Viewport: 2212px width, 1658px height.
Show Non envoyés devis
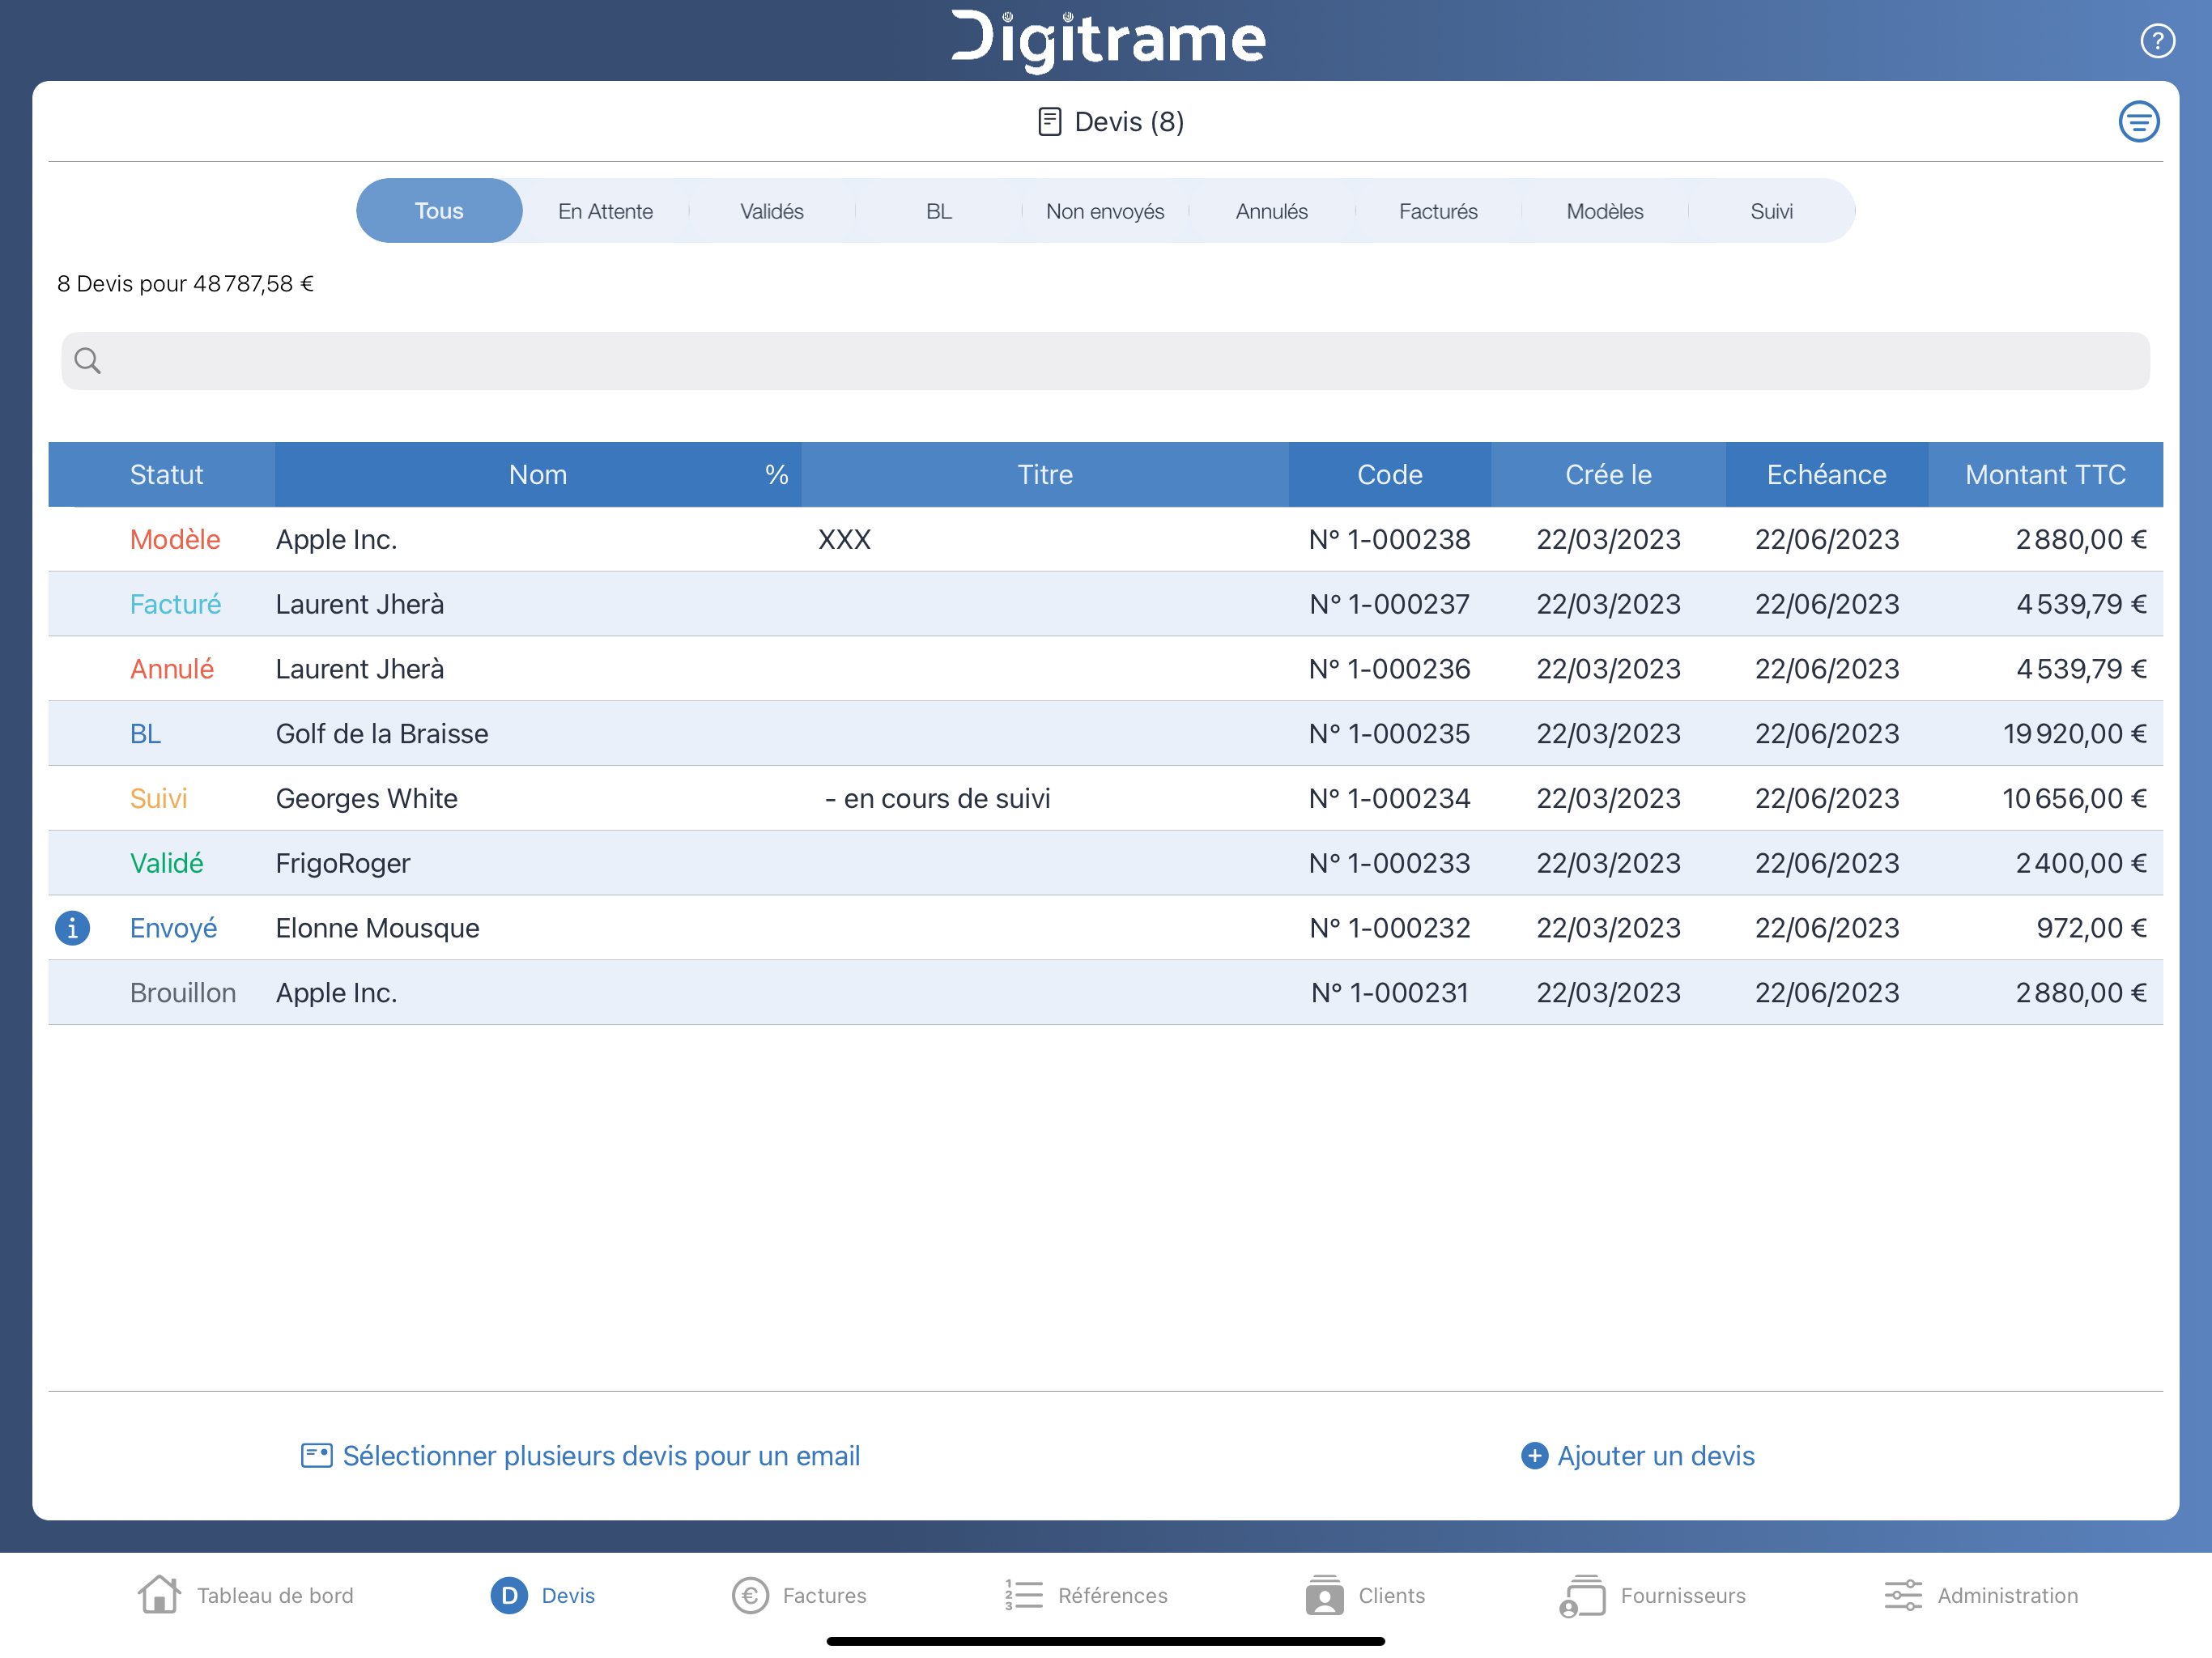(1105, 211)
